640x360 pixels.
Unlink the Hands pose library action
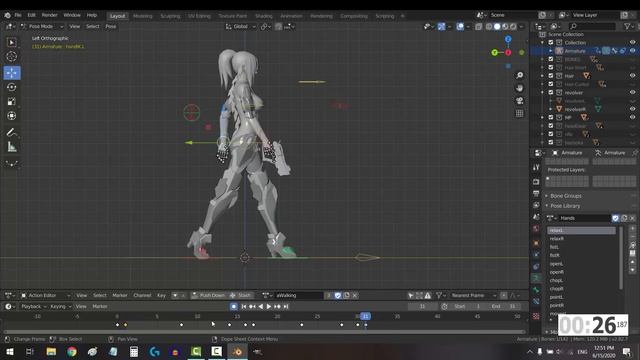point(632,218)
